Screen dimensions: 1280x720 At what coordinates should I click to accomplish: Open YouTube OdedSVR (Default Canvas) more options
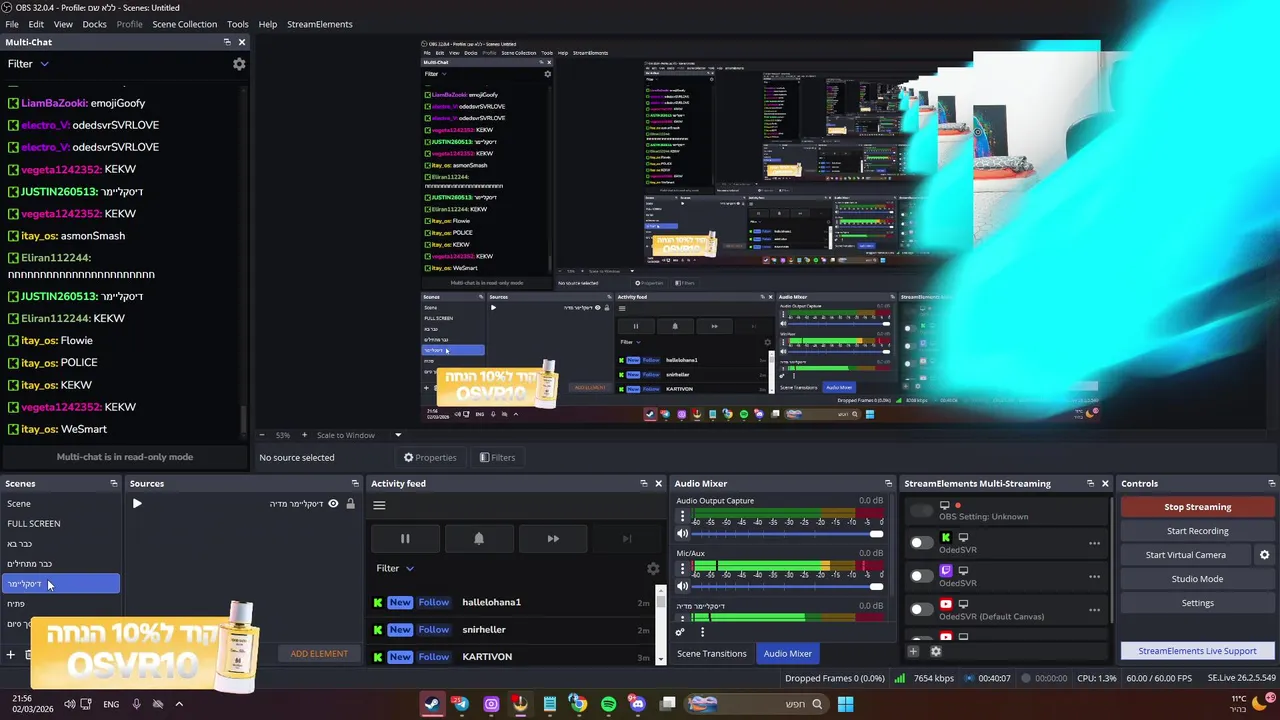coord(1094,609)
